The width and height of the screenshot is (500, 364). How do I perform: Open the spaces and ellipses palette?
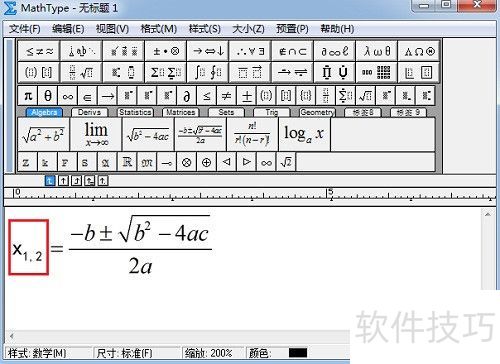click(x=81, y=51)
